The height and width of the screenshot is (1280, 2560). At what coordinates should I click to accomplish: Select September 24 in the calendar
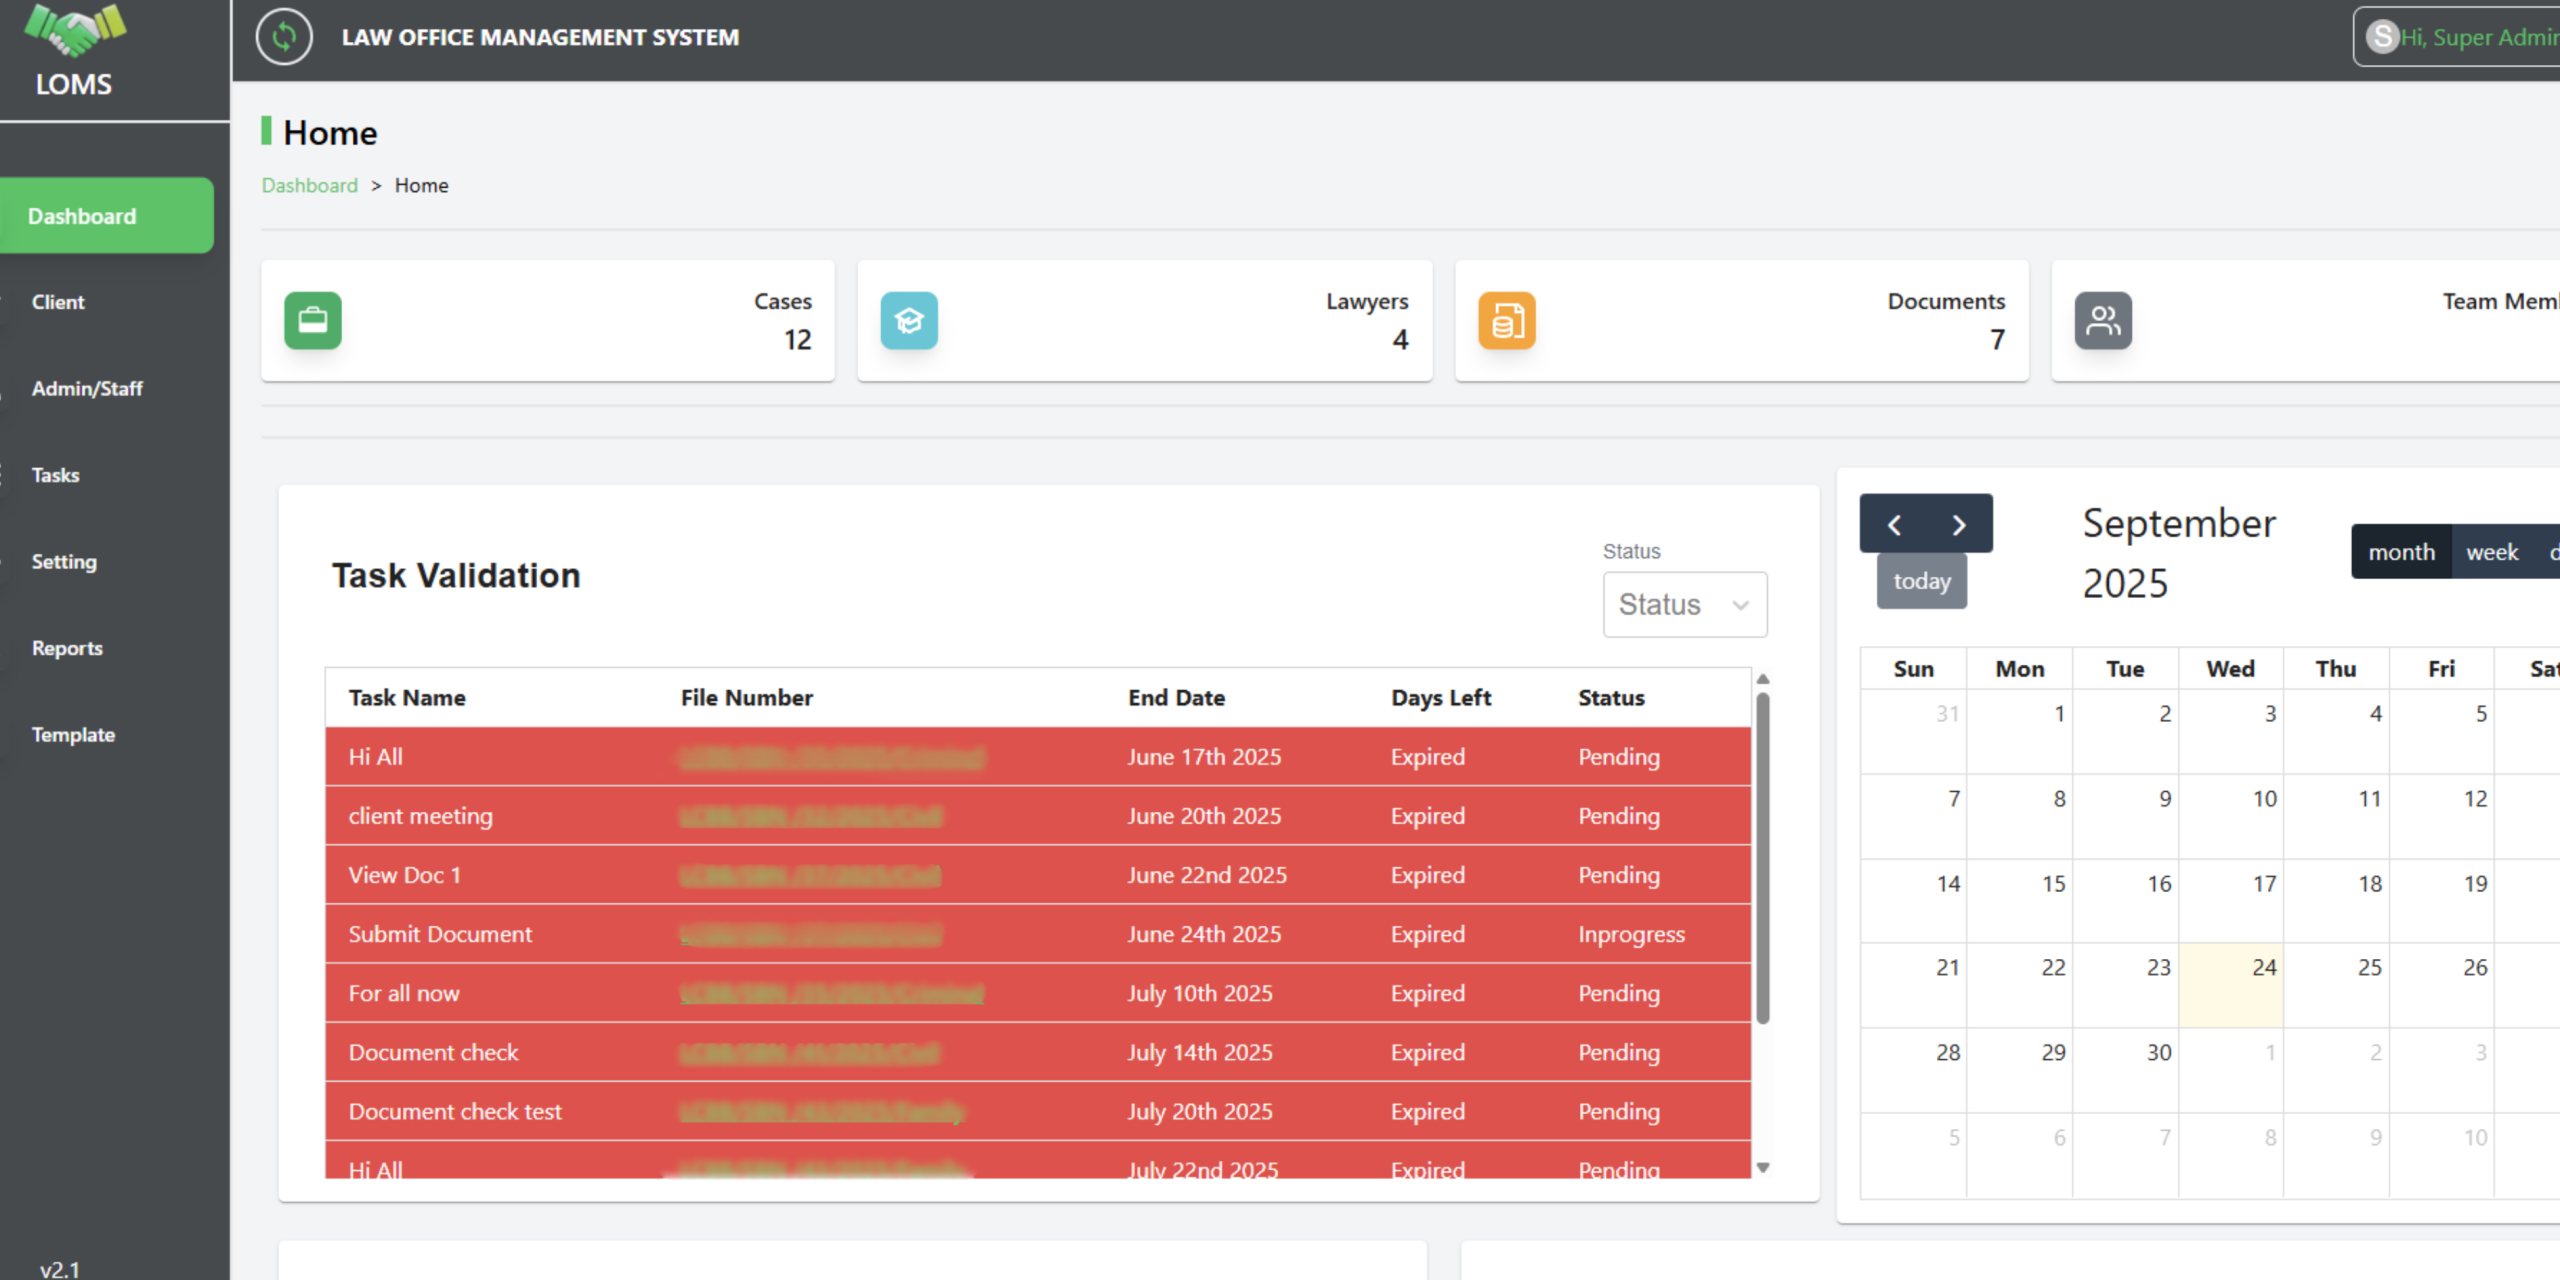click(x=2230, y=984)
